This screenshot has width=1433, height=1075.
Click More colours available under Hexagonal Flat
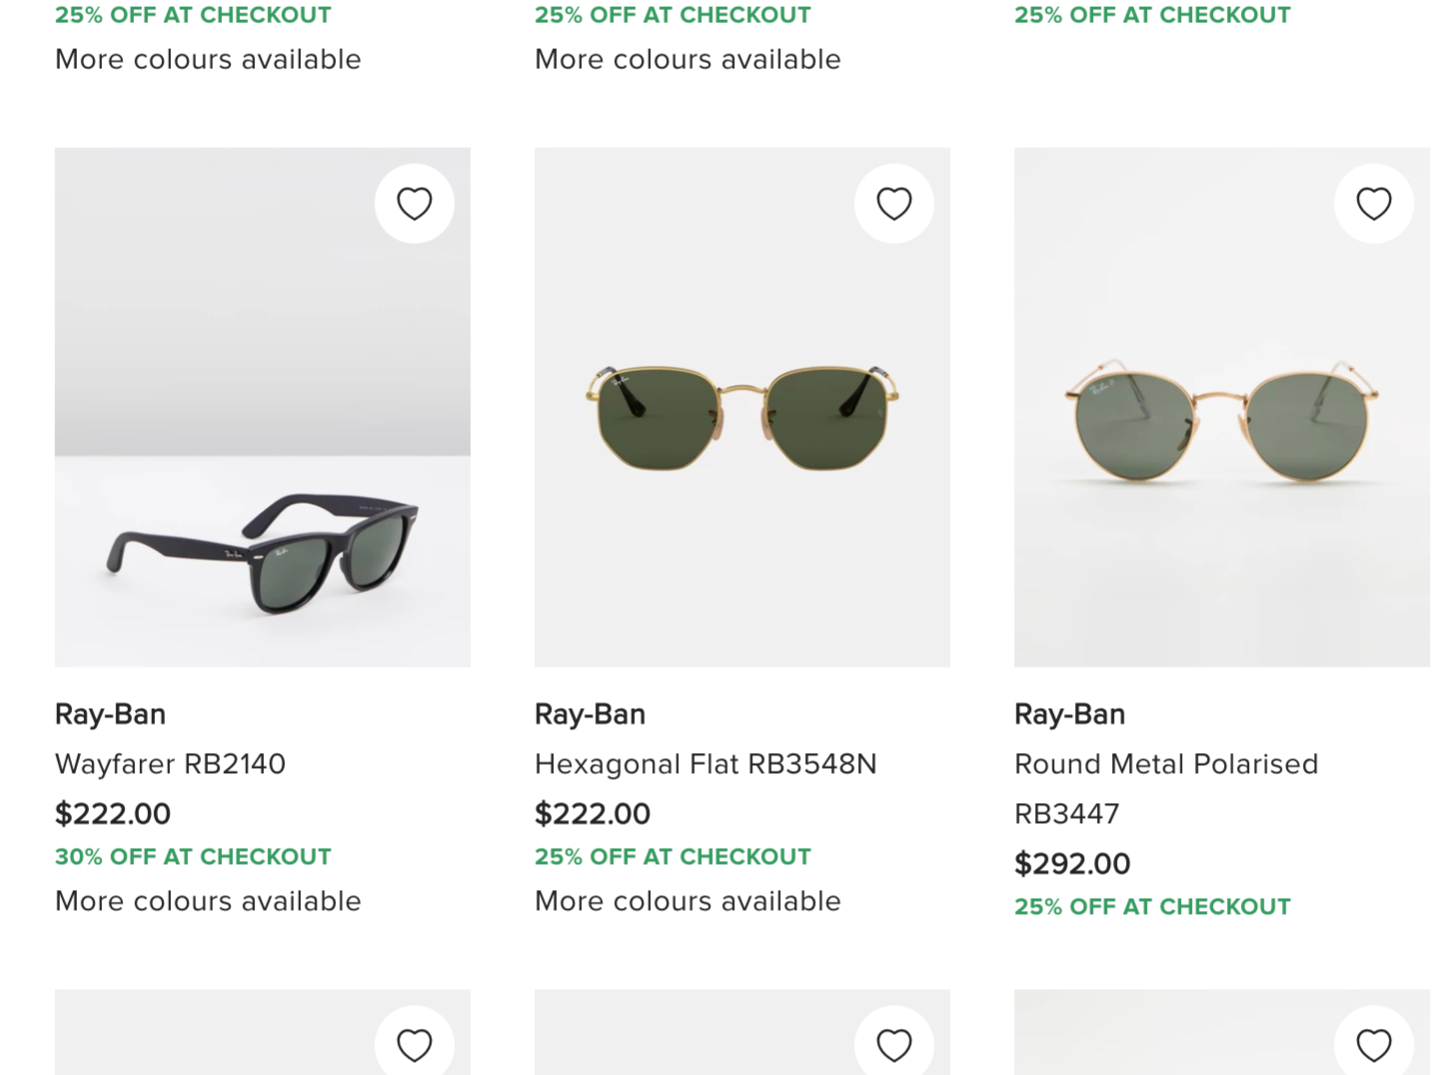[x=688, y=901]
